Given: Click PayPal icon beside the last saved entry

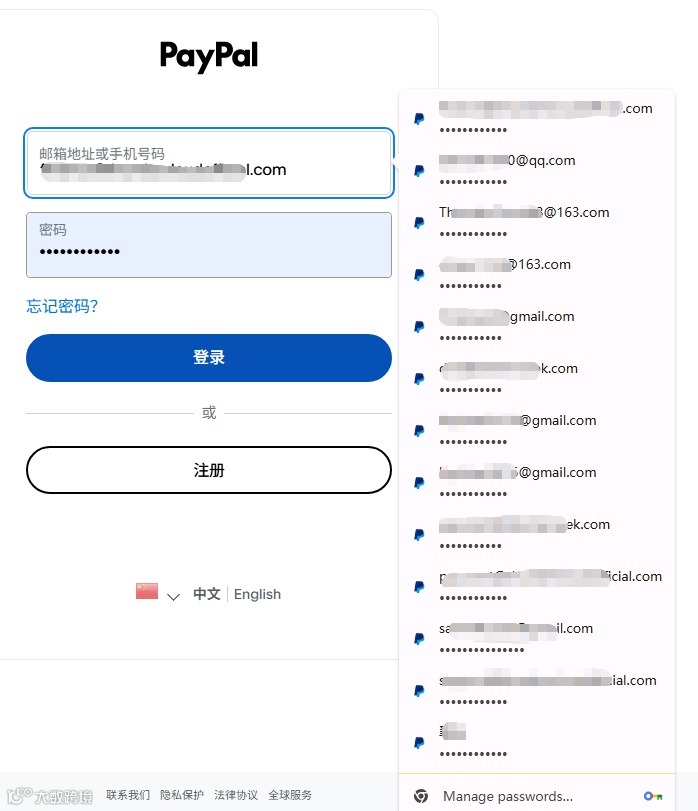Looking at the screenshot, I should (x=419, y=743).
